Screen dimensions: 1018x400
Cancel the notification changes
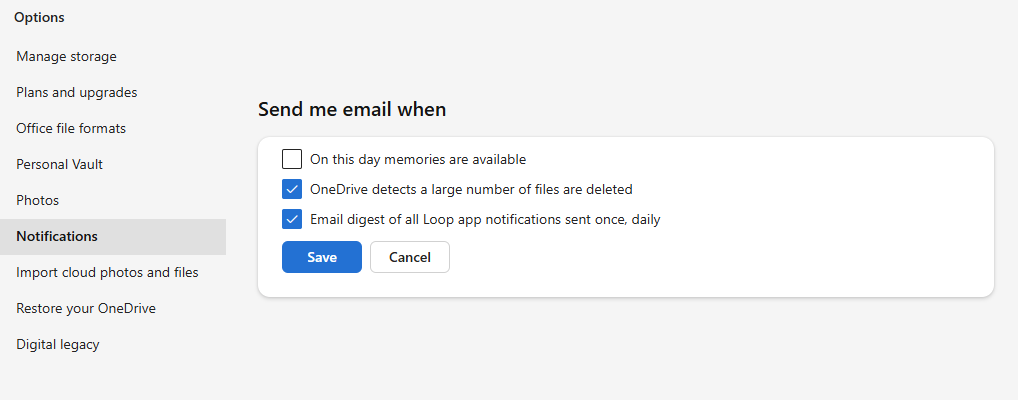coord(410,257)
